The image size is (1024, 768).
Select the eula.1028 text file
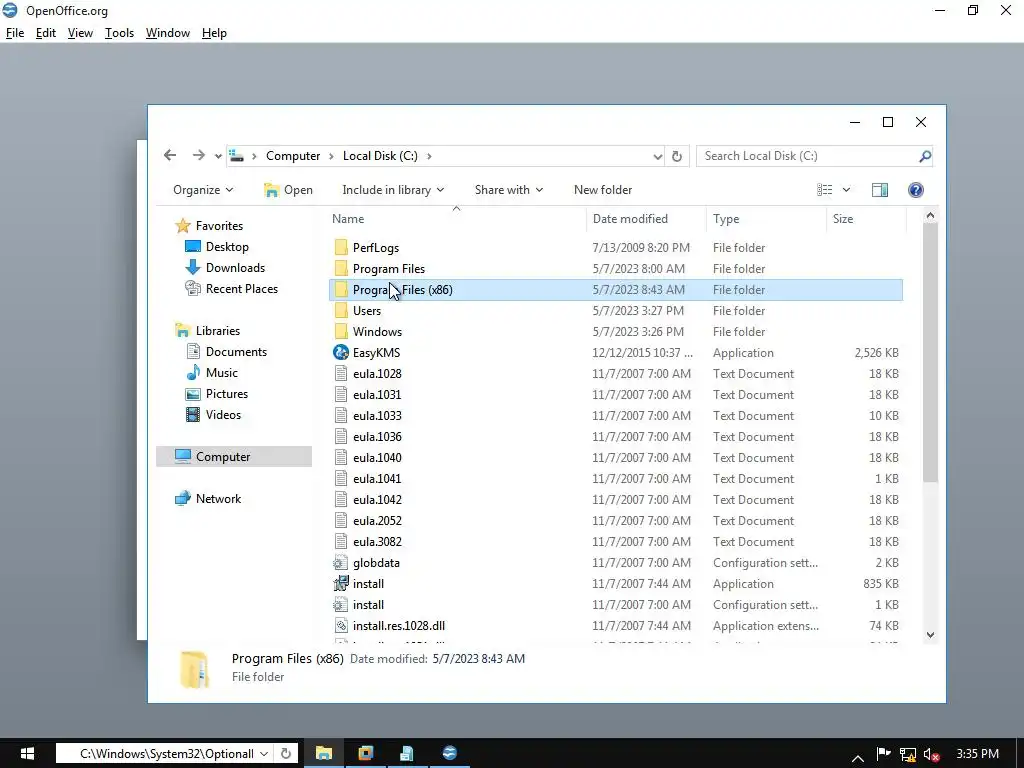click(616, 374)
